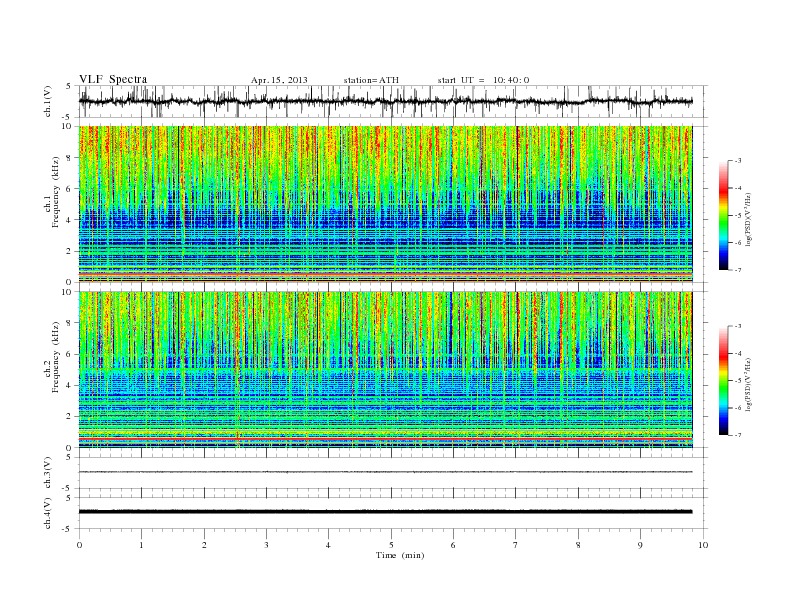792x612 pixels.
Task: Click the "VLF Spectra" plot title
Action: pos(113,79)
